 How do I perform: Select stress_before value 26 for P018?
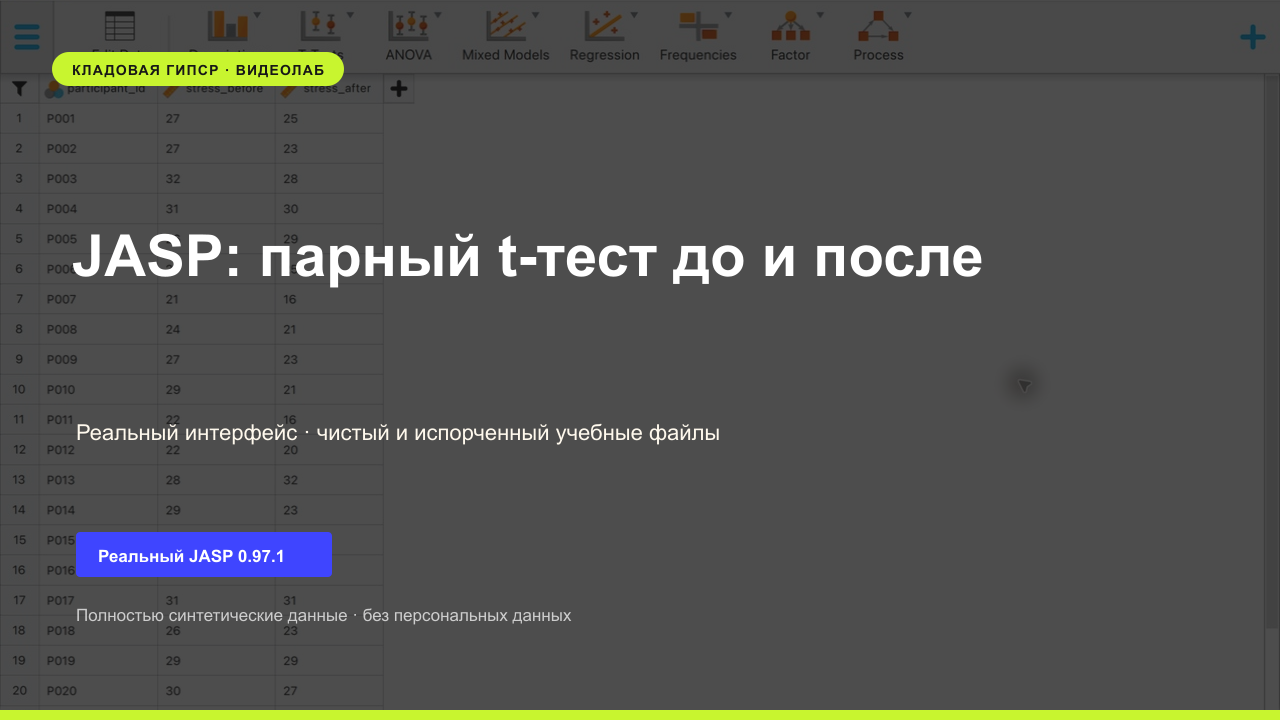point(216,630)
